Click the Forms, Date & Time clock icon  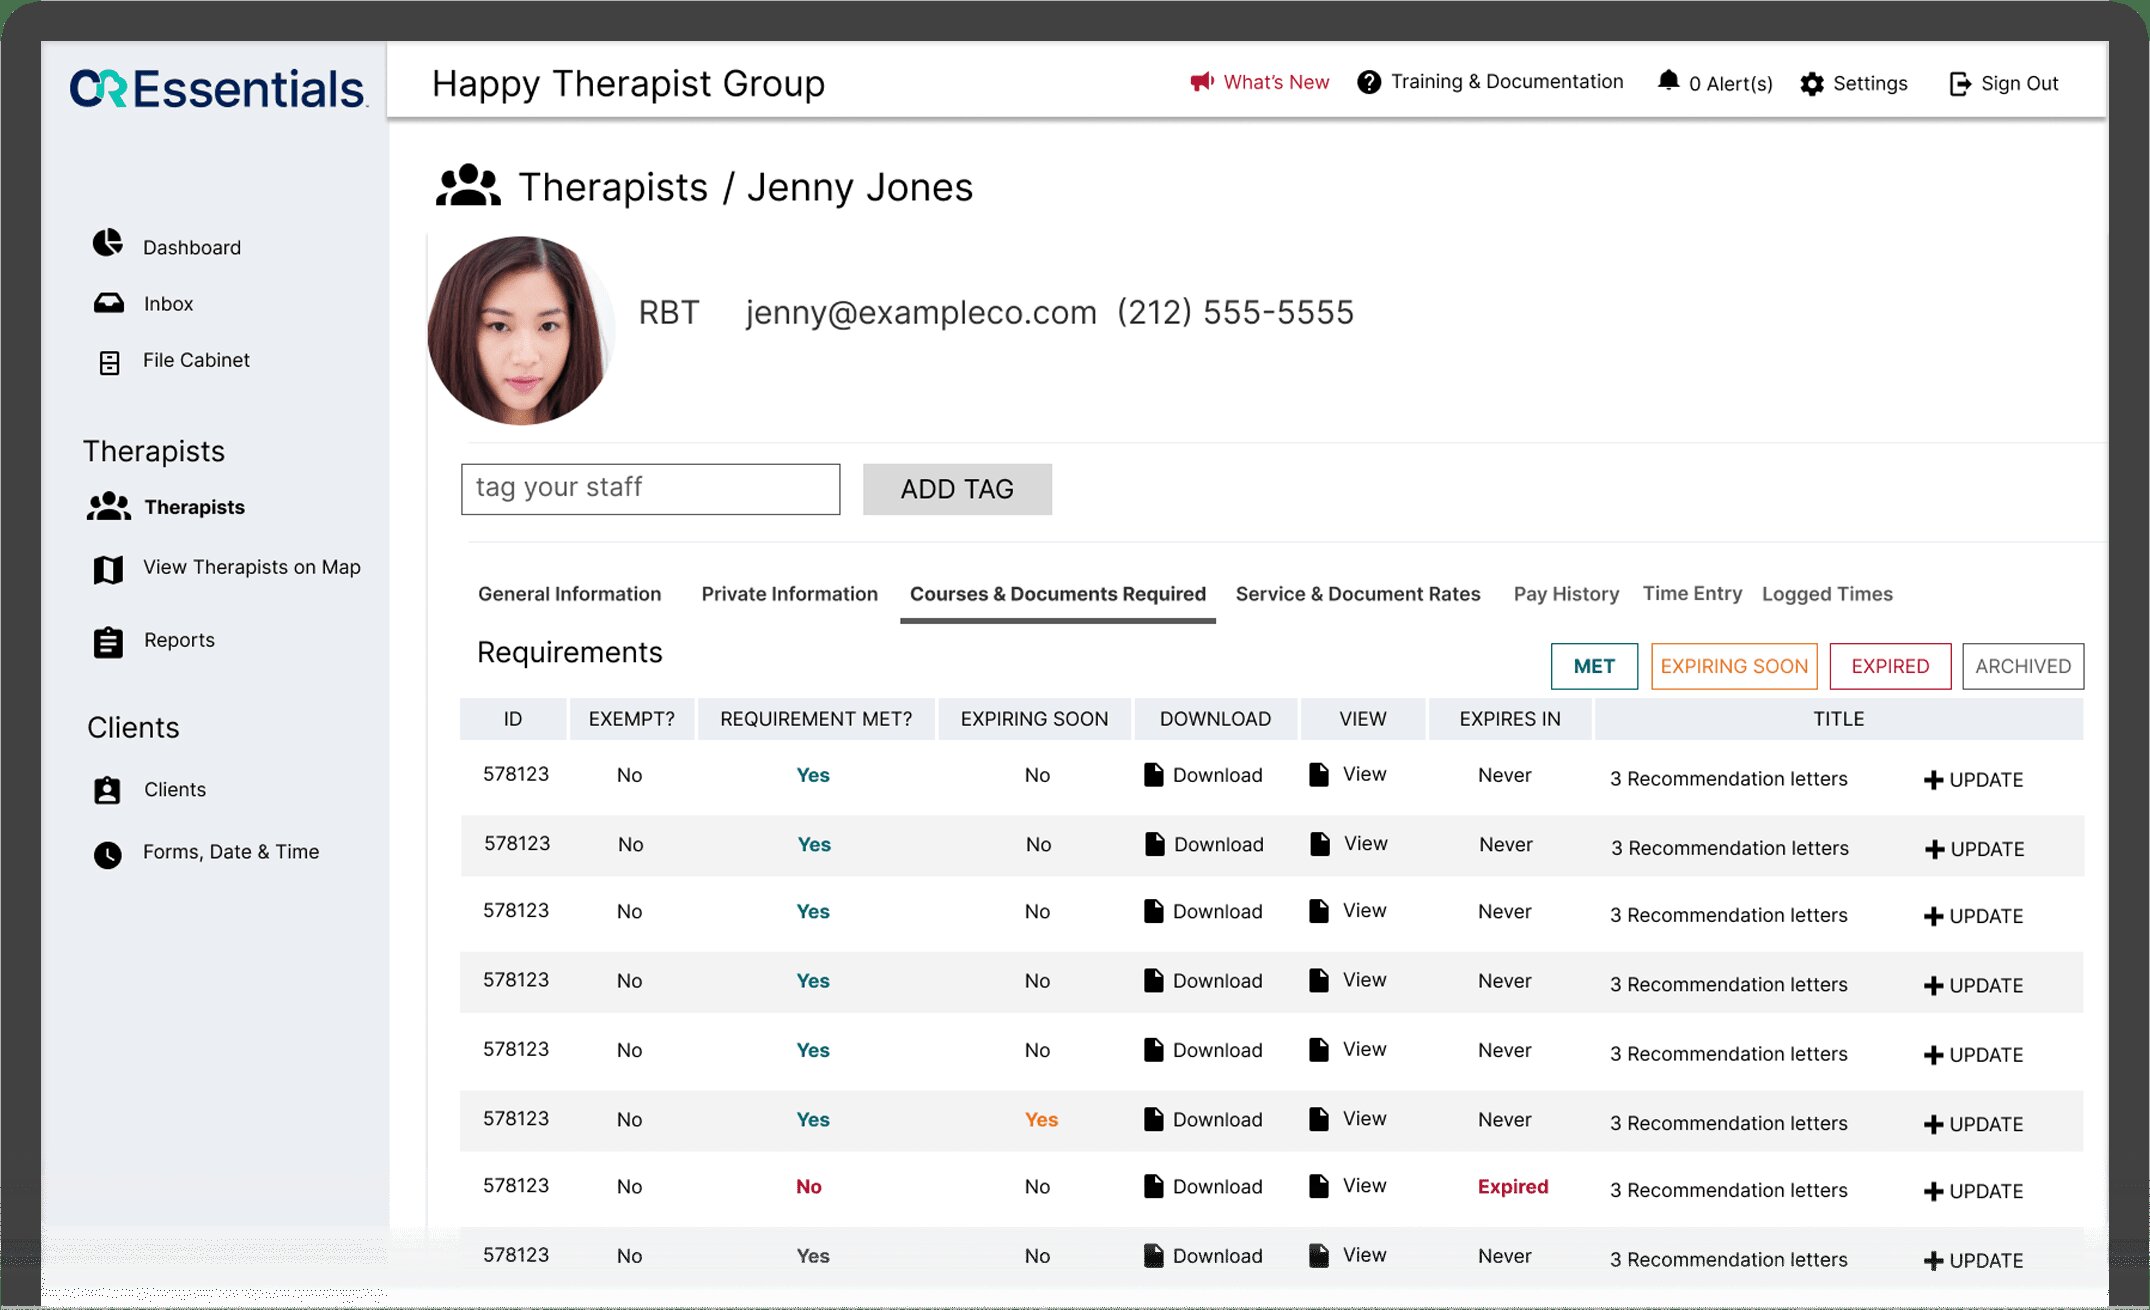click(x=108, y=854)
